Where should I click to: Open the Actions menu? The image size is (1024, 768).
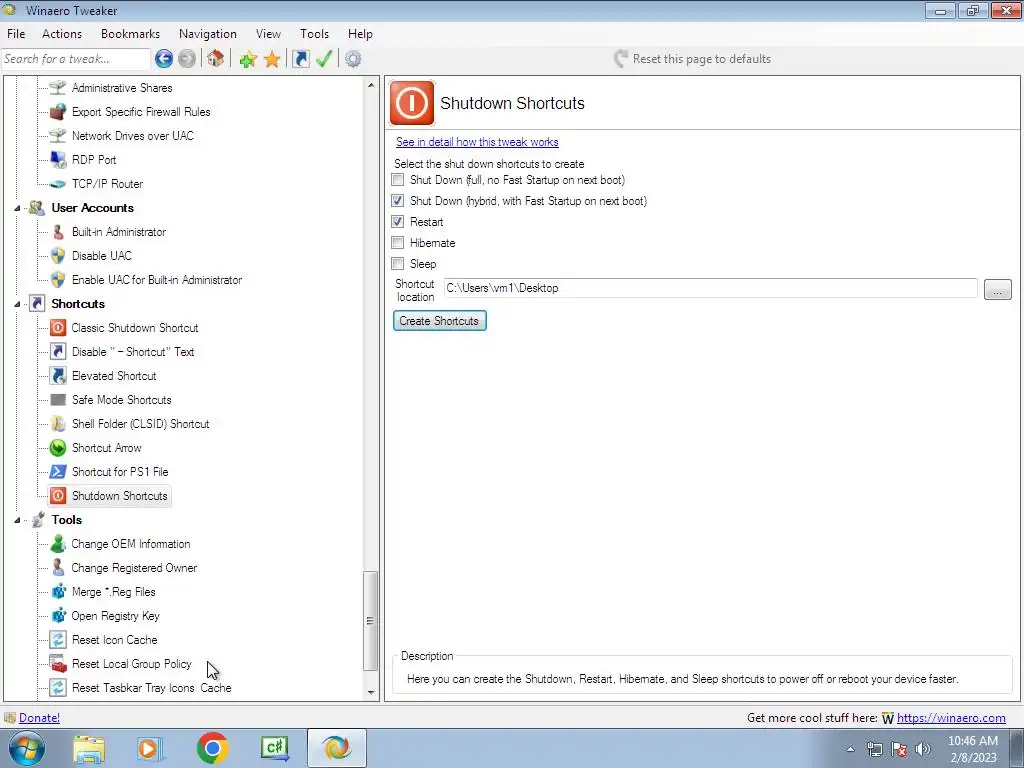pos(62,34)
